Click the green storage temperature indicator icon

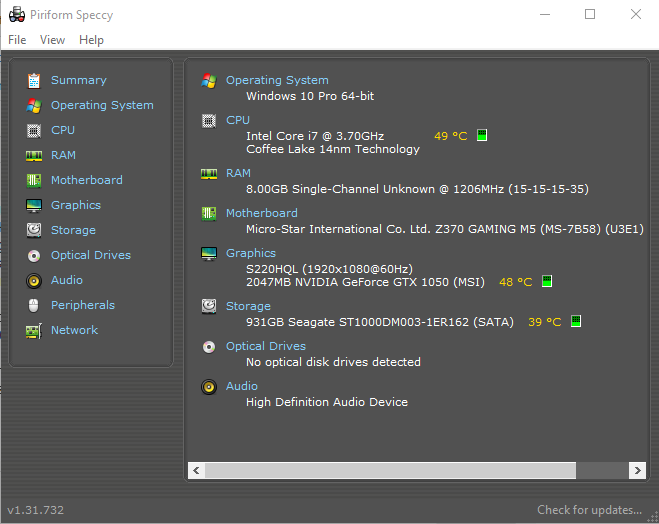576,321
